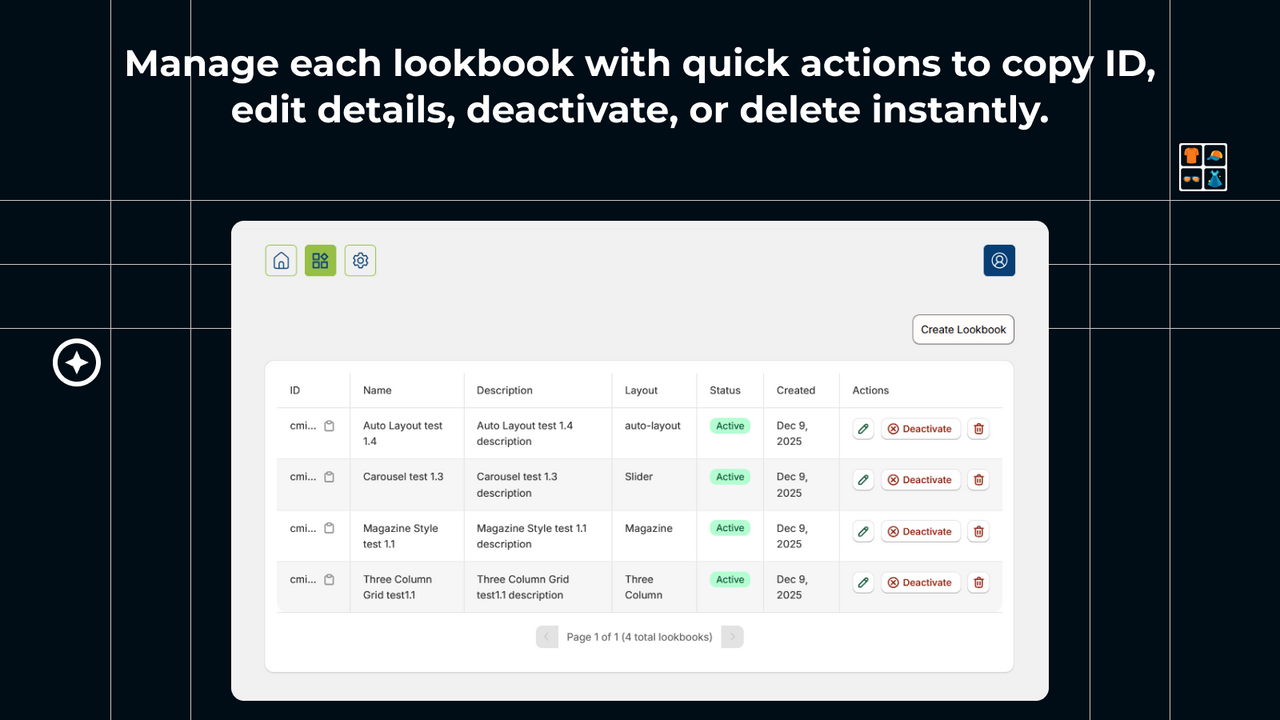Go to previous page arrow
The image size is (1280, 720).
pos(547,637)
